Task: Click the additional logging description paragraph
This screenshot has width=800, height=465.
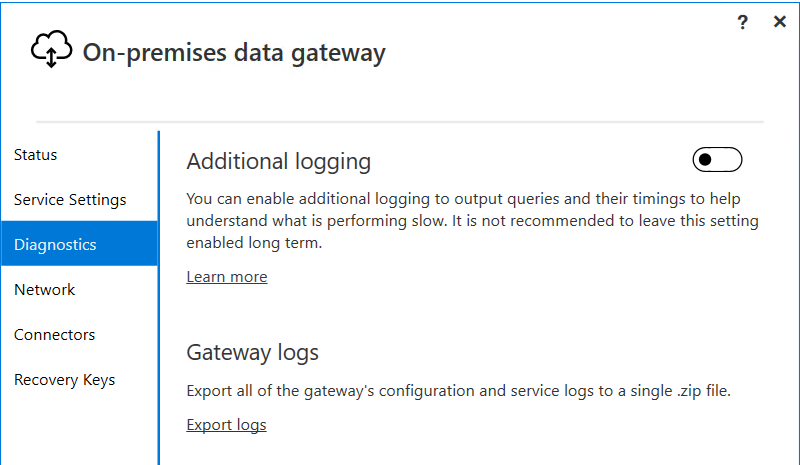Action: [472, 221]
